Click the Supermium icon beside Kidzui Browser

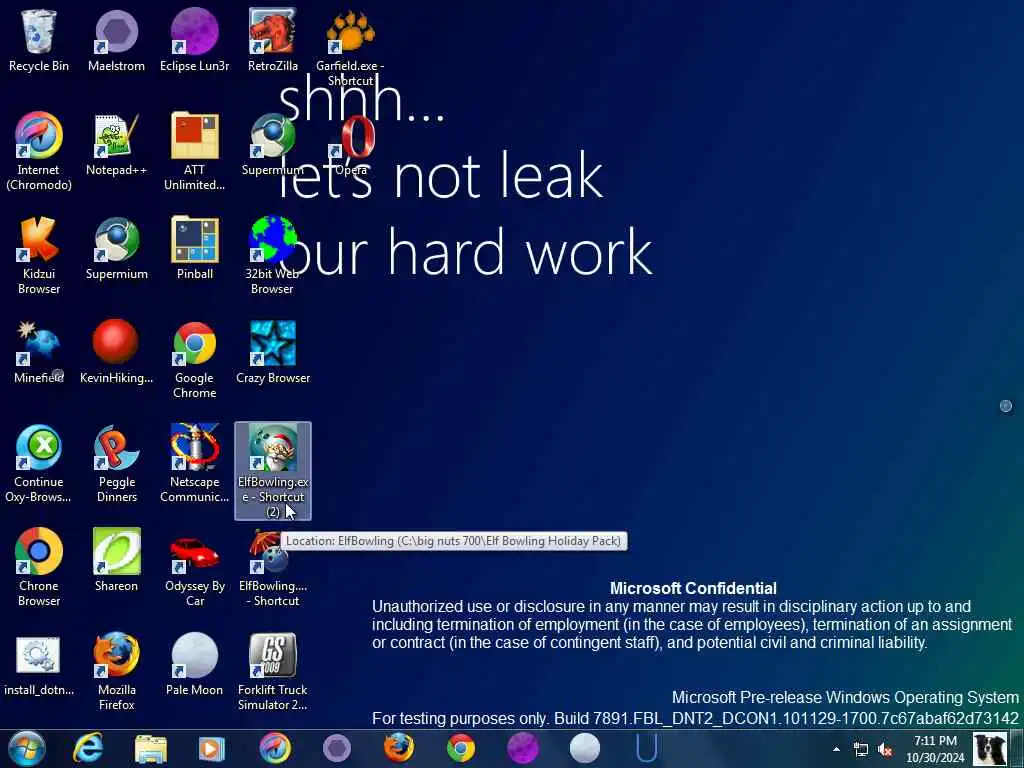[x=116, y=239]
